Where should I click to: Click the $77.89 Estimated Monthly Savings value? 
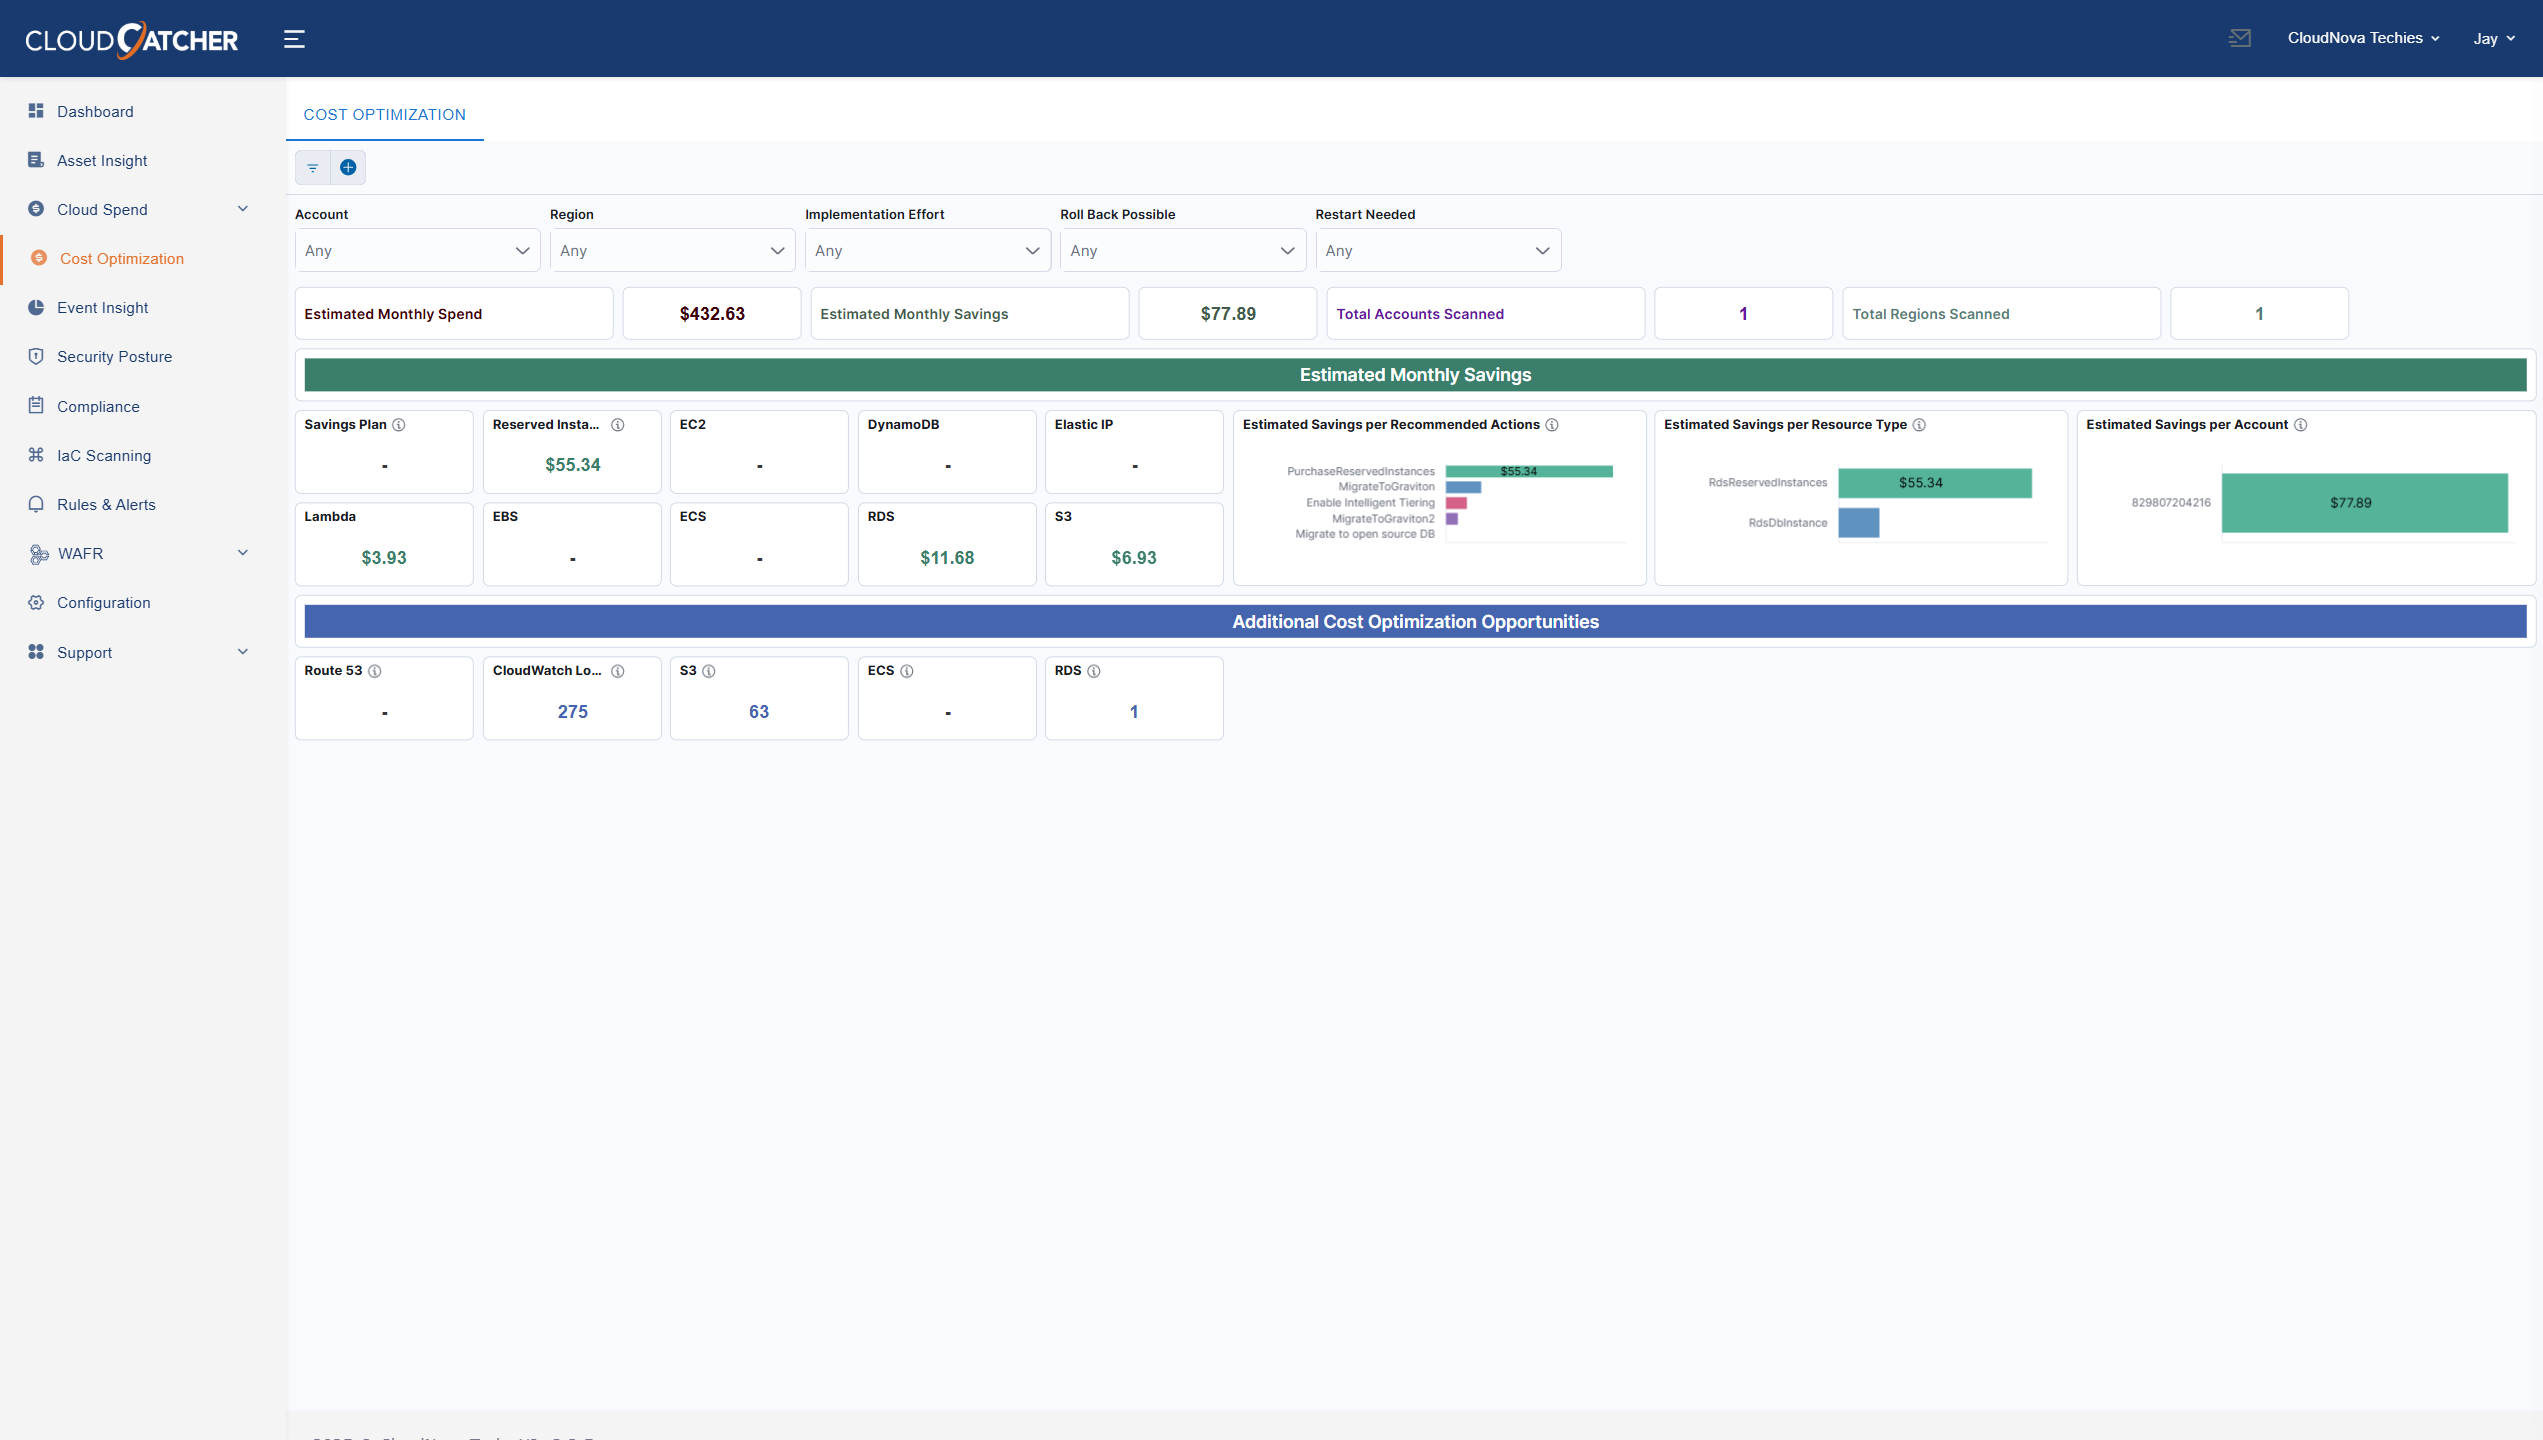(x=1228, y=314)
